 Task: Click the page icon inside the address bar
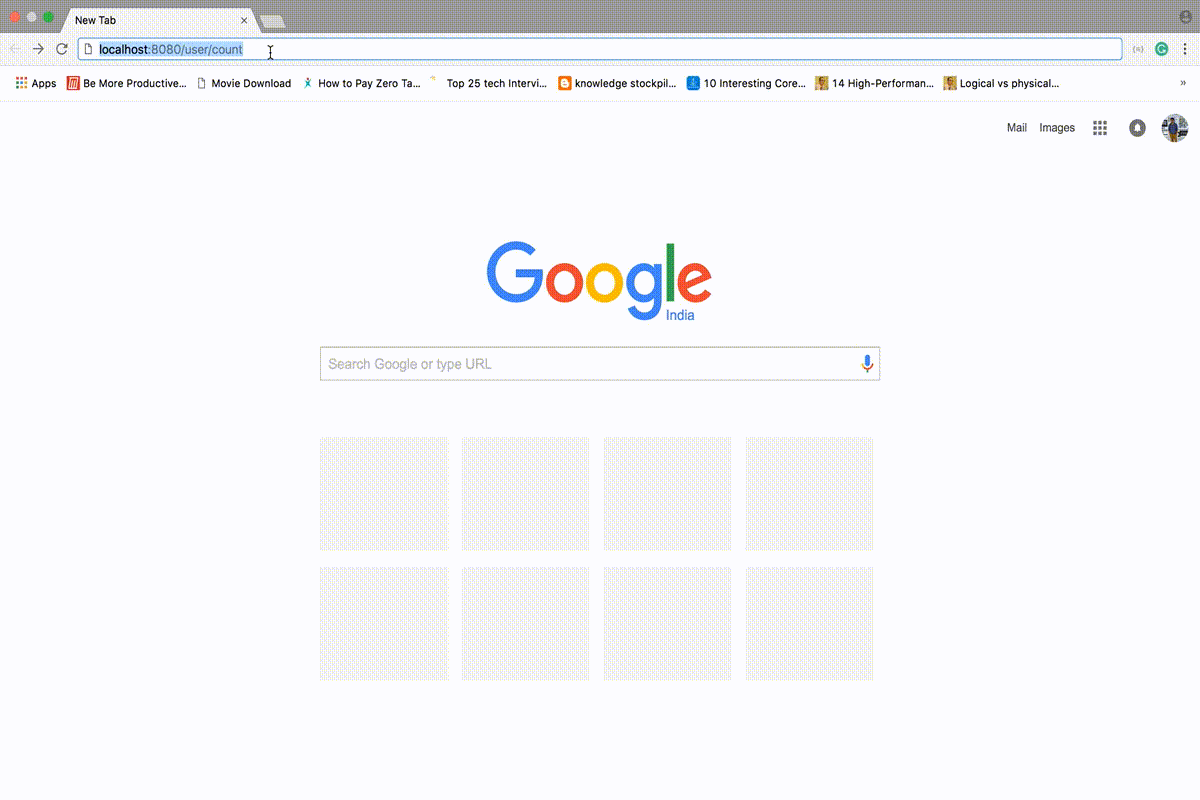tap(88, 49)
